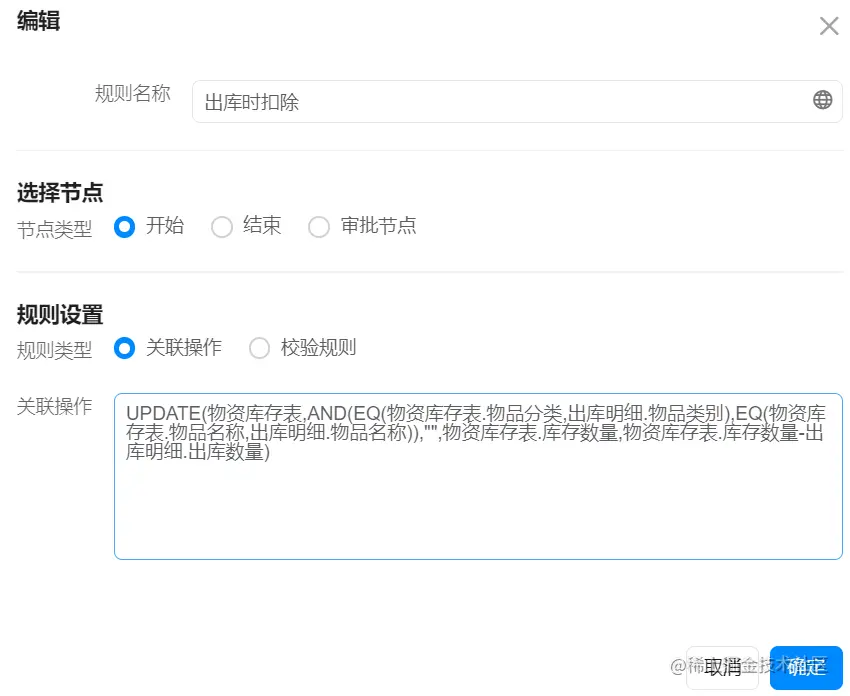850x696 pixels.
Task: Choose the 关联操作 rule type radio
Action: [124, 348]
